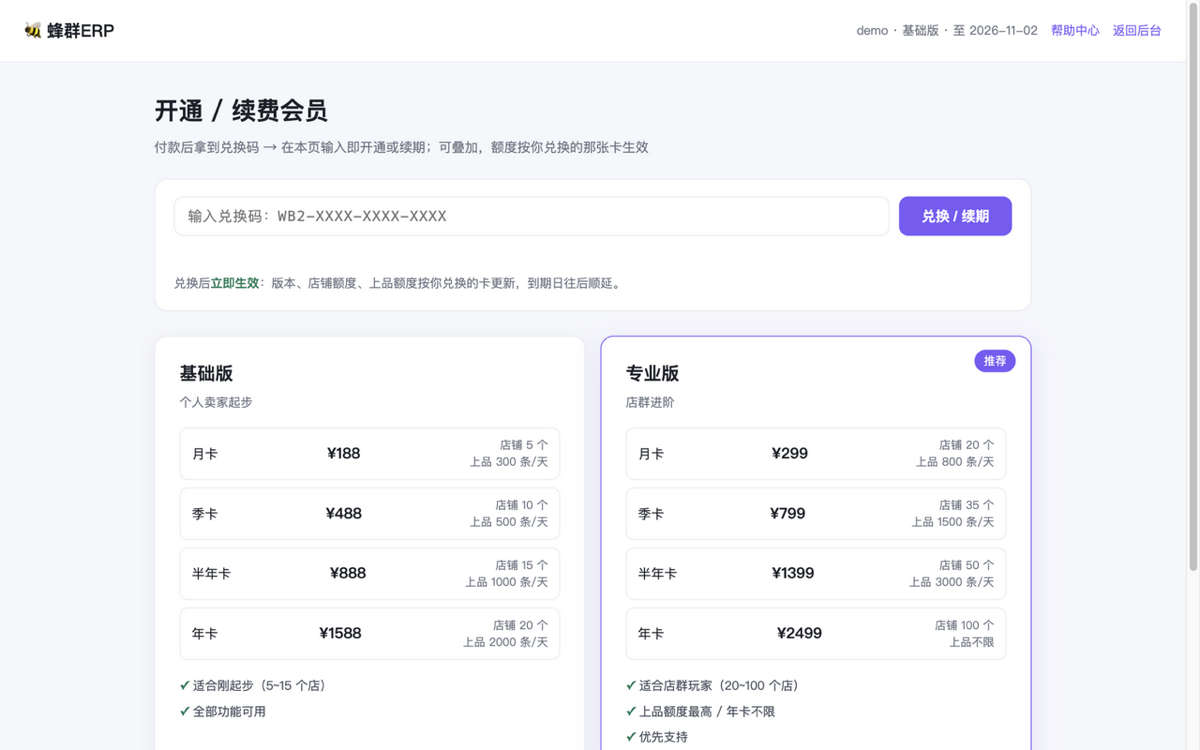Select the 专业版 季卡 ¥799 row

pos(816,514)
